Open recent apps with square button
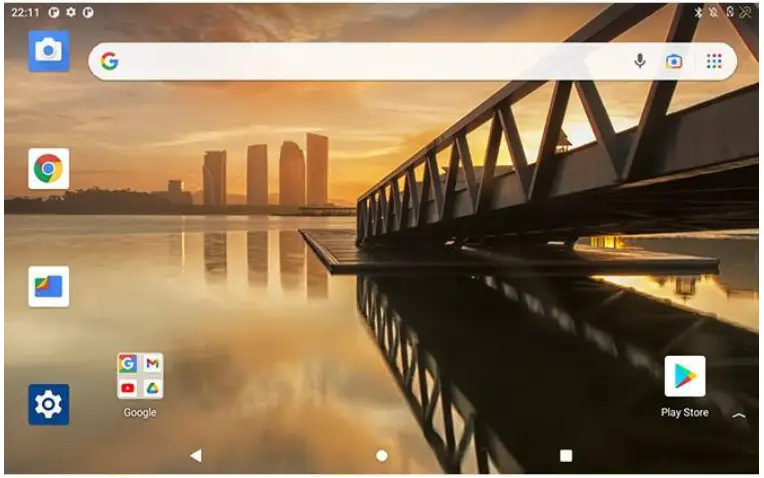This screenshot has width=764, height=478. click(566, 456)
